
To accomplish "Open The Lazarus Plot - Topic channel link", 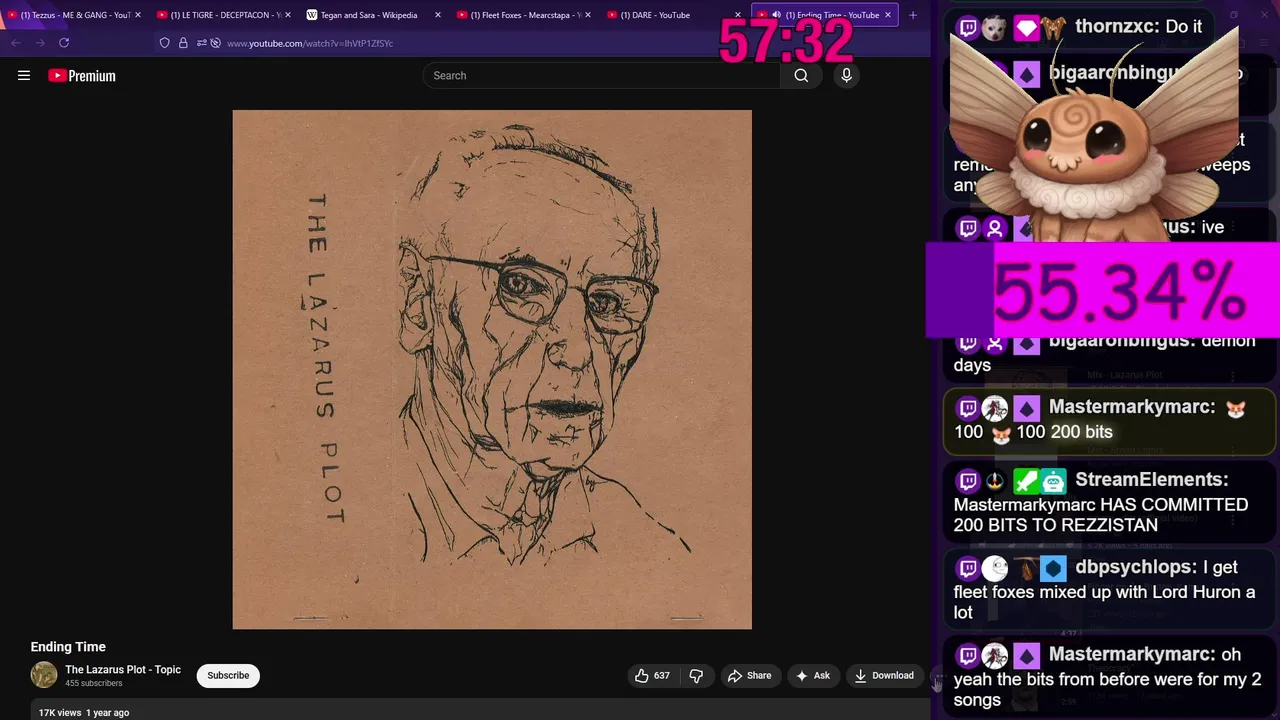I will point(123,670).
